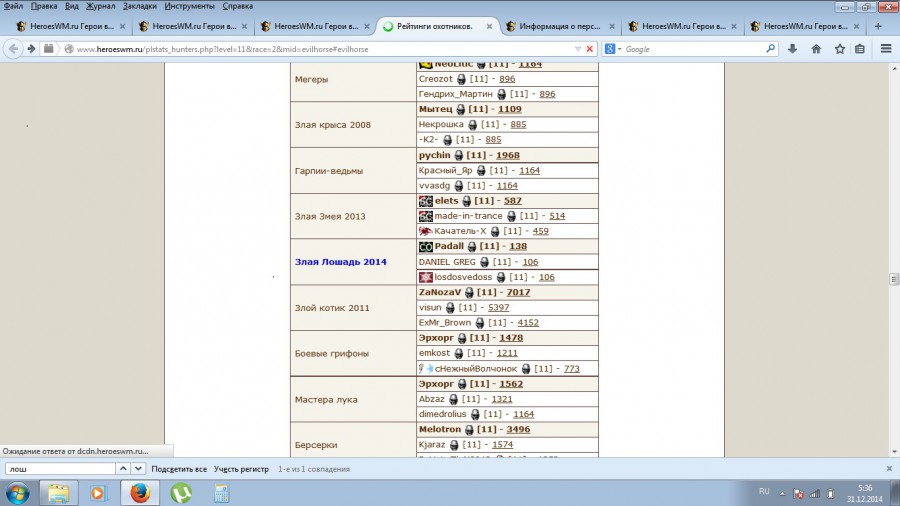This screenshot has width=900, height=506.
Task: Open the score 5397 link for visun
Action: (499, 308)
